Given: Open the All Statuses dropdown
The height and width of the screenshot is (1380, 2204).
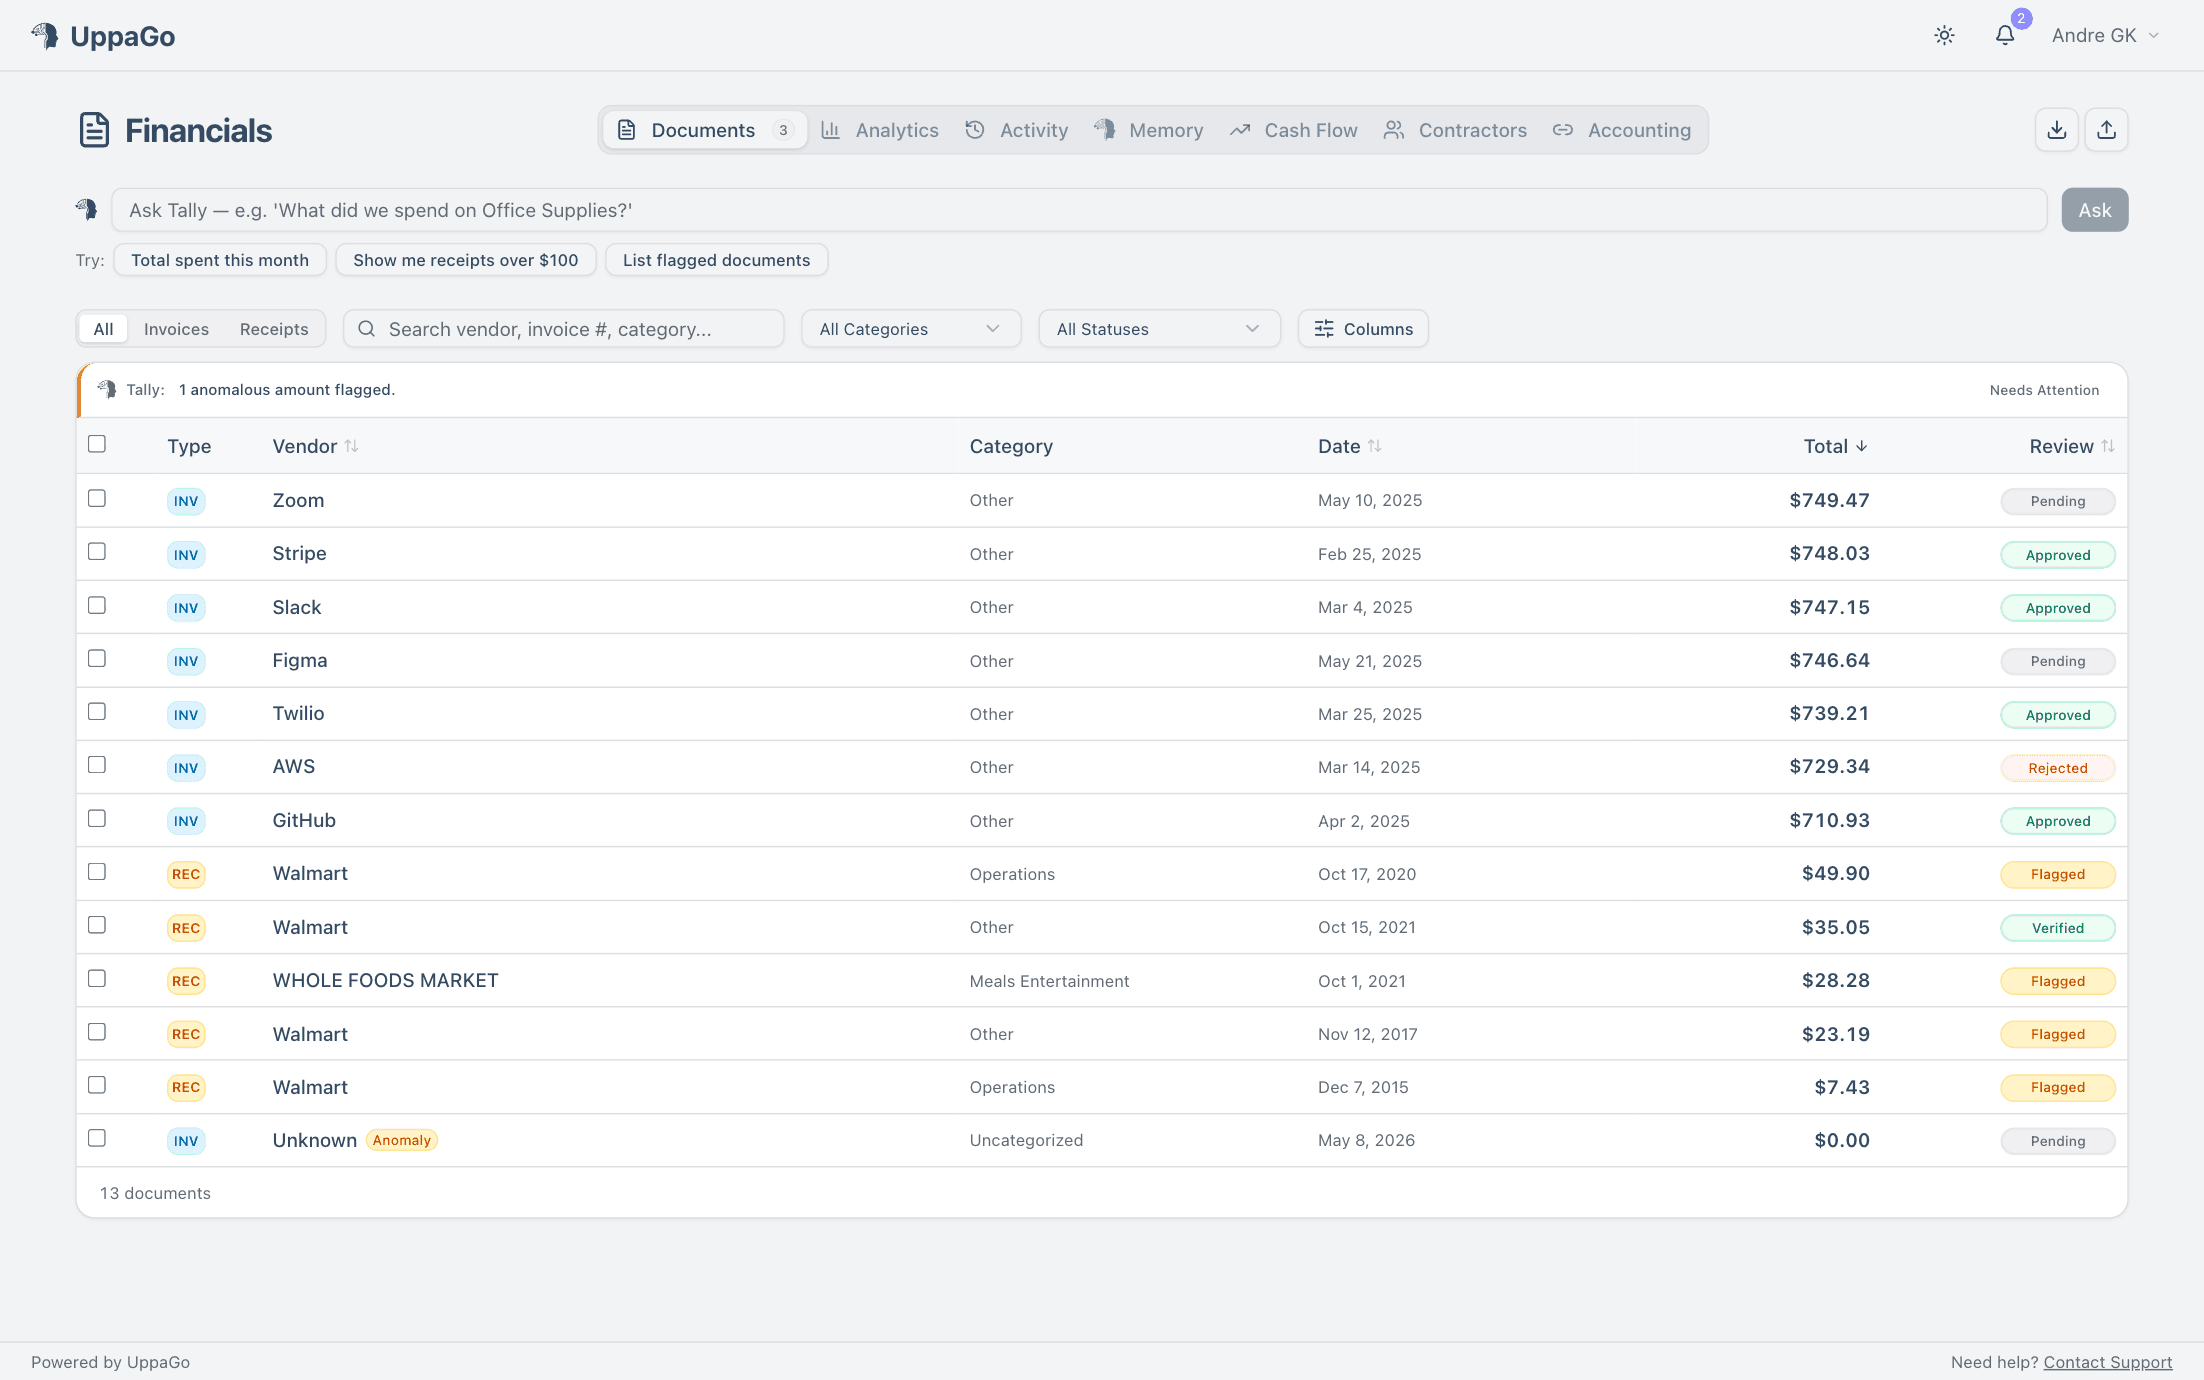Looking at the screenshot, I should coord(1159,329).
